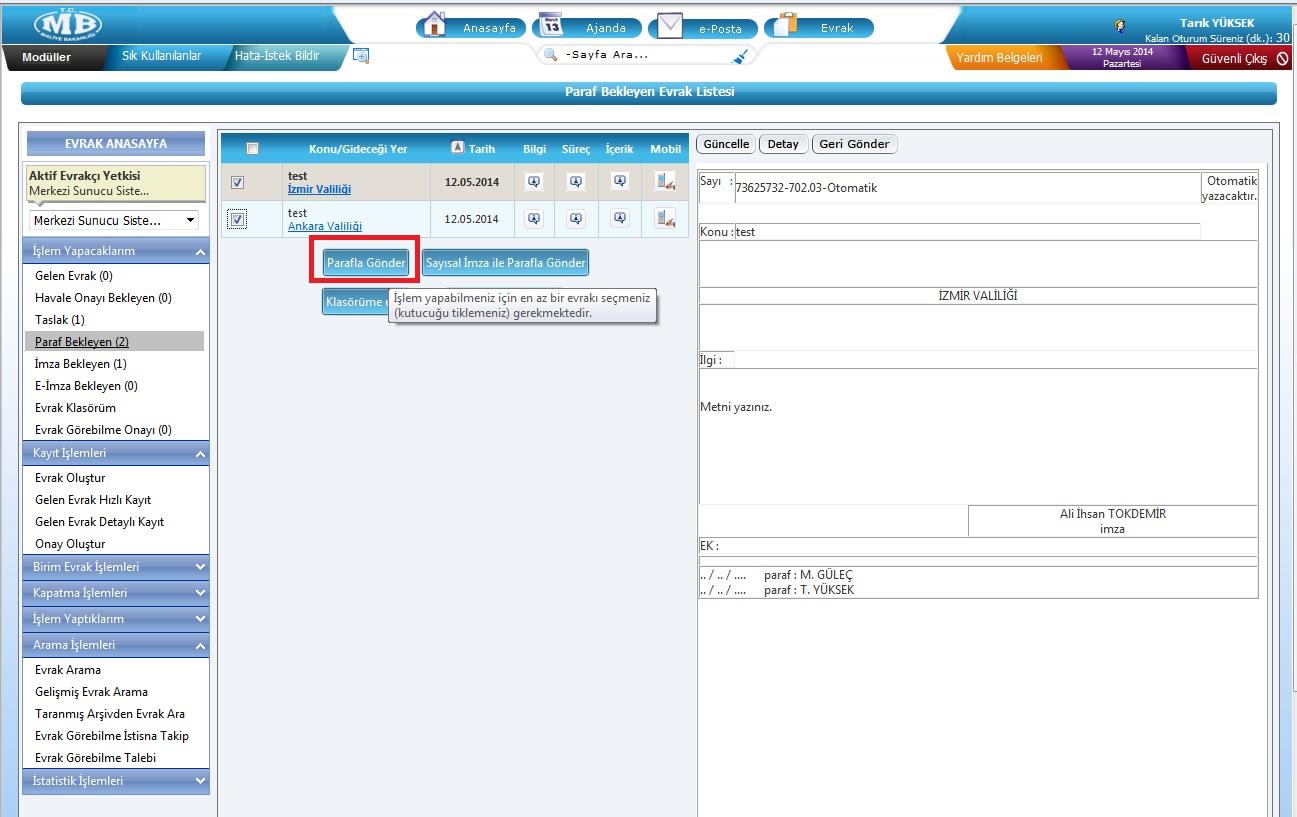Open Bilgi icon for İzmir Valiliği row
Viewport: 1297px width, 817px height.
tap(534, 182)
